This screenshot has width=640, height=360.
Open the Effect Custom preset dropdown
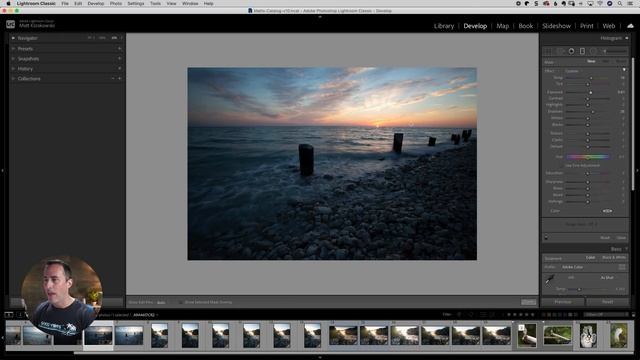point(573,71)
